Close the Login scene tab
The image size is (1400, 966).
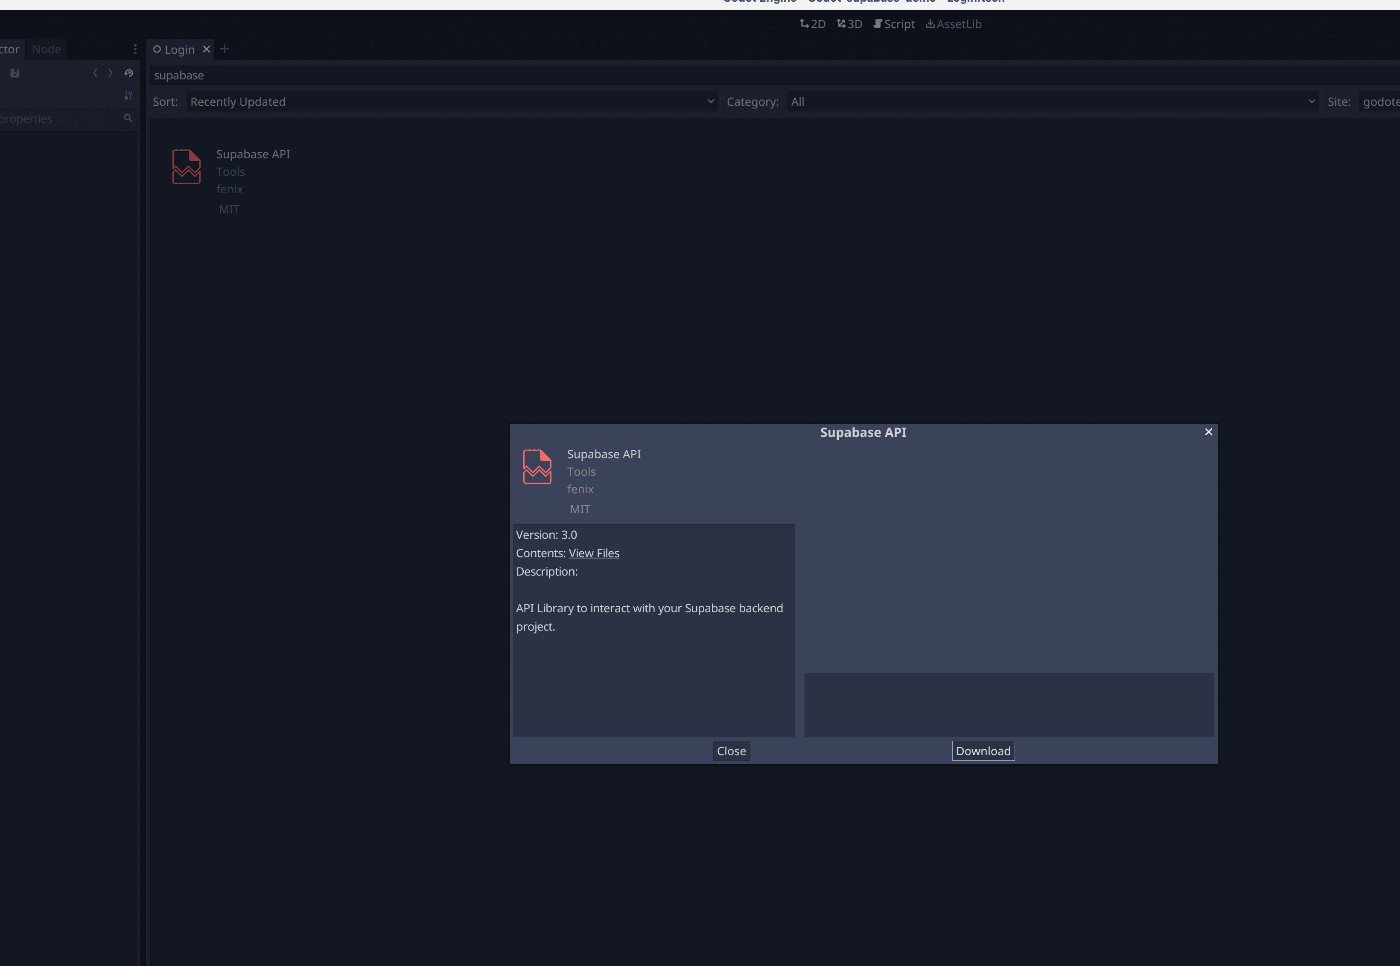click(207, 49)
